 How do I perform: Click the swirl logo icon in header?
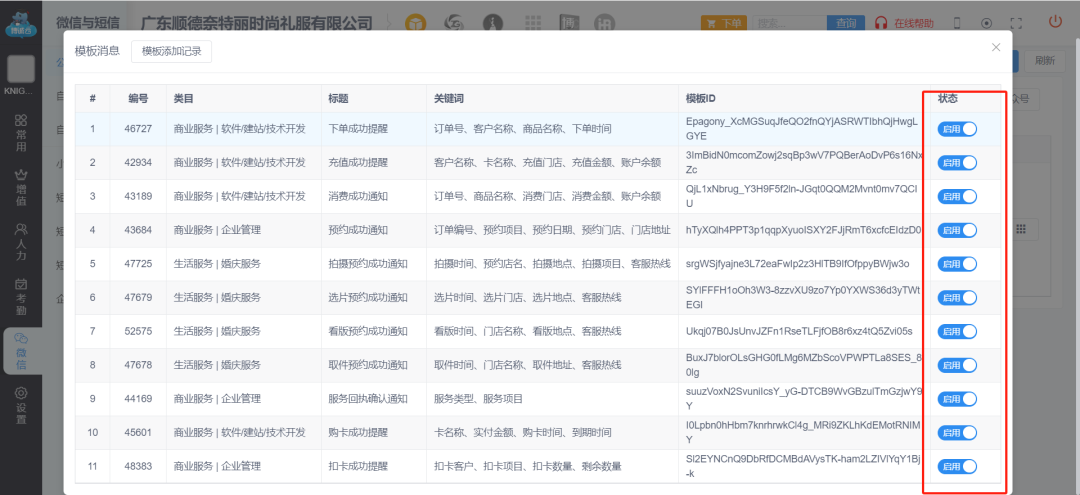point(454,23)
